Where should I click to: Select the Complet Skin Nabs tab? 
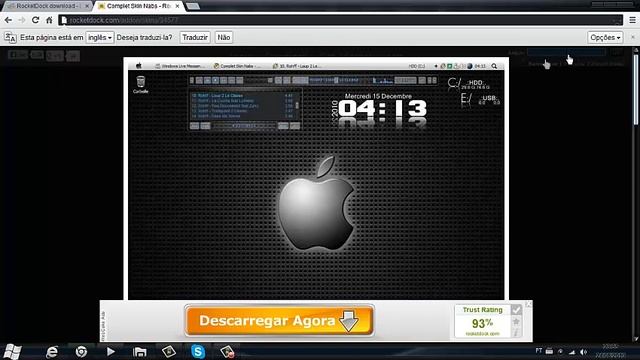pyautogui.click(x=138, y=6)
